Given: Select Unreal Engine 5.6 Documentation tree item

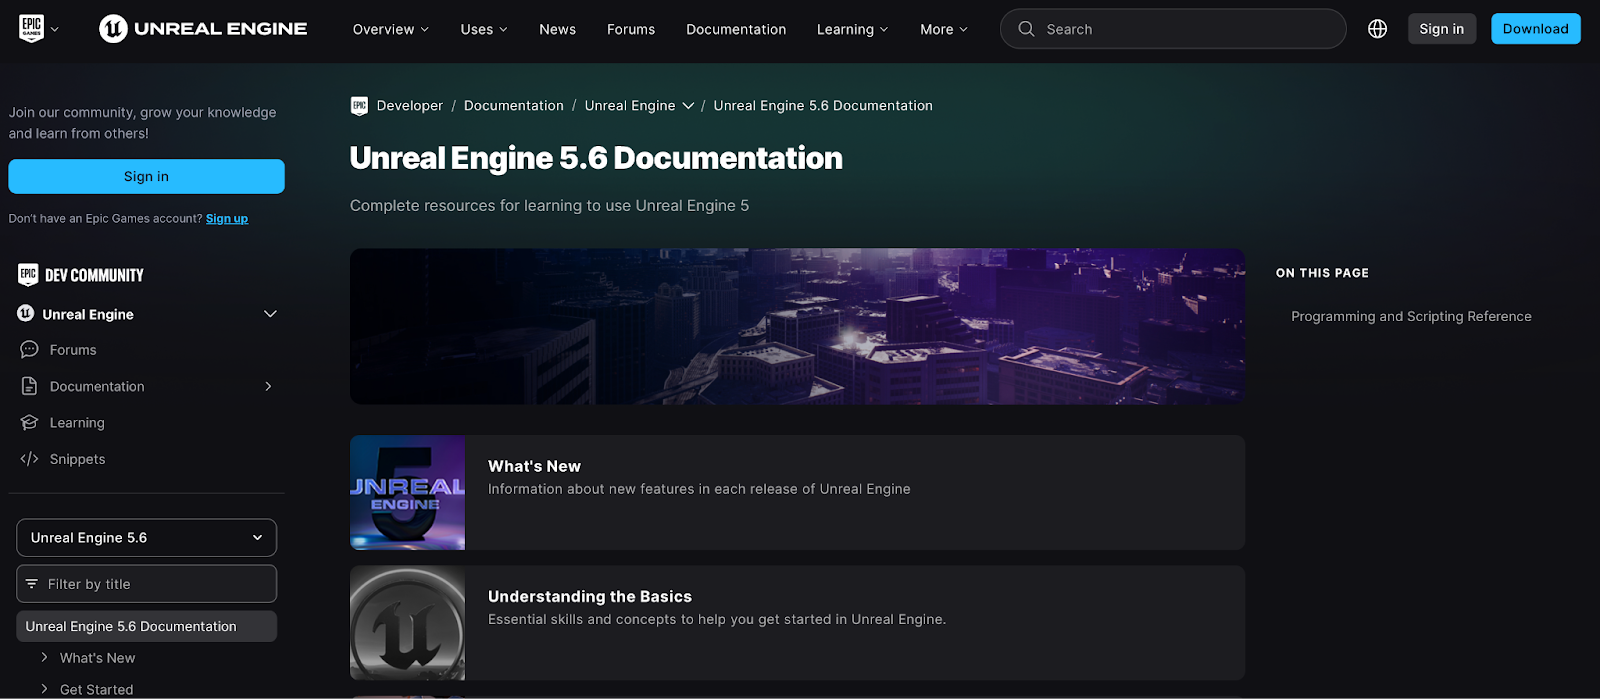Looking at the screenshot, I should coord(146,626).
